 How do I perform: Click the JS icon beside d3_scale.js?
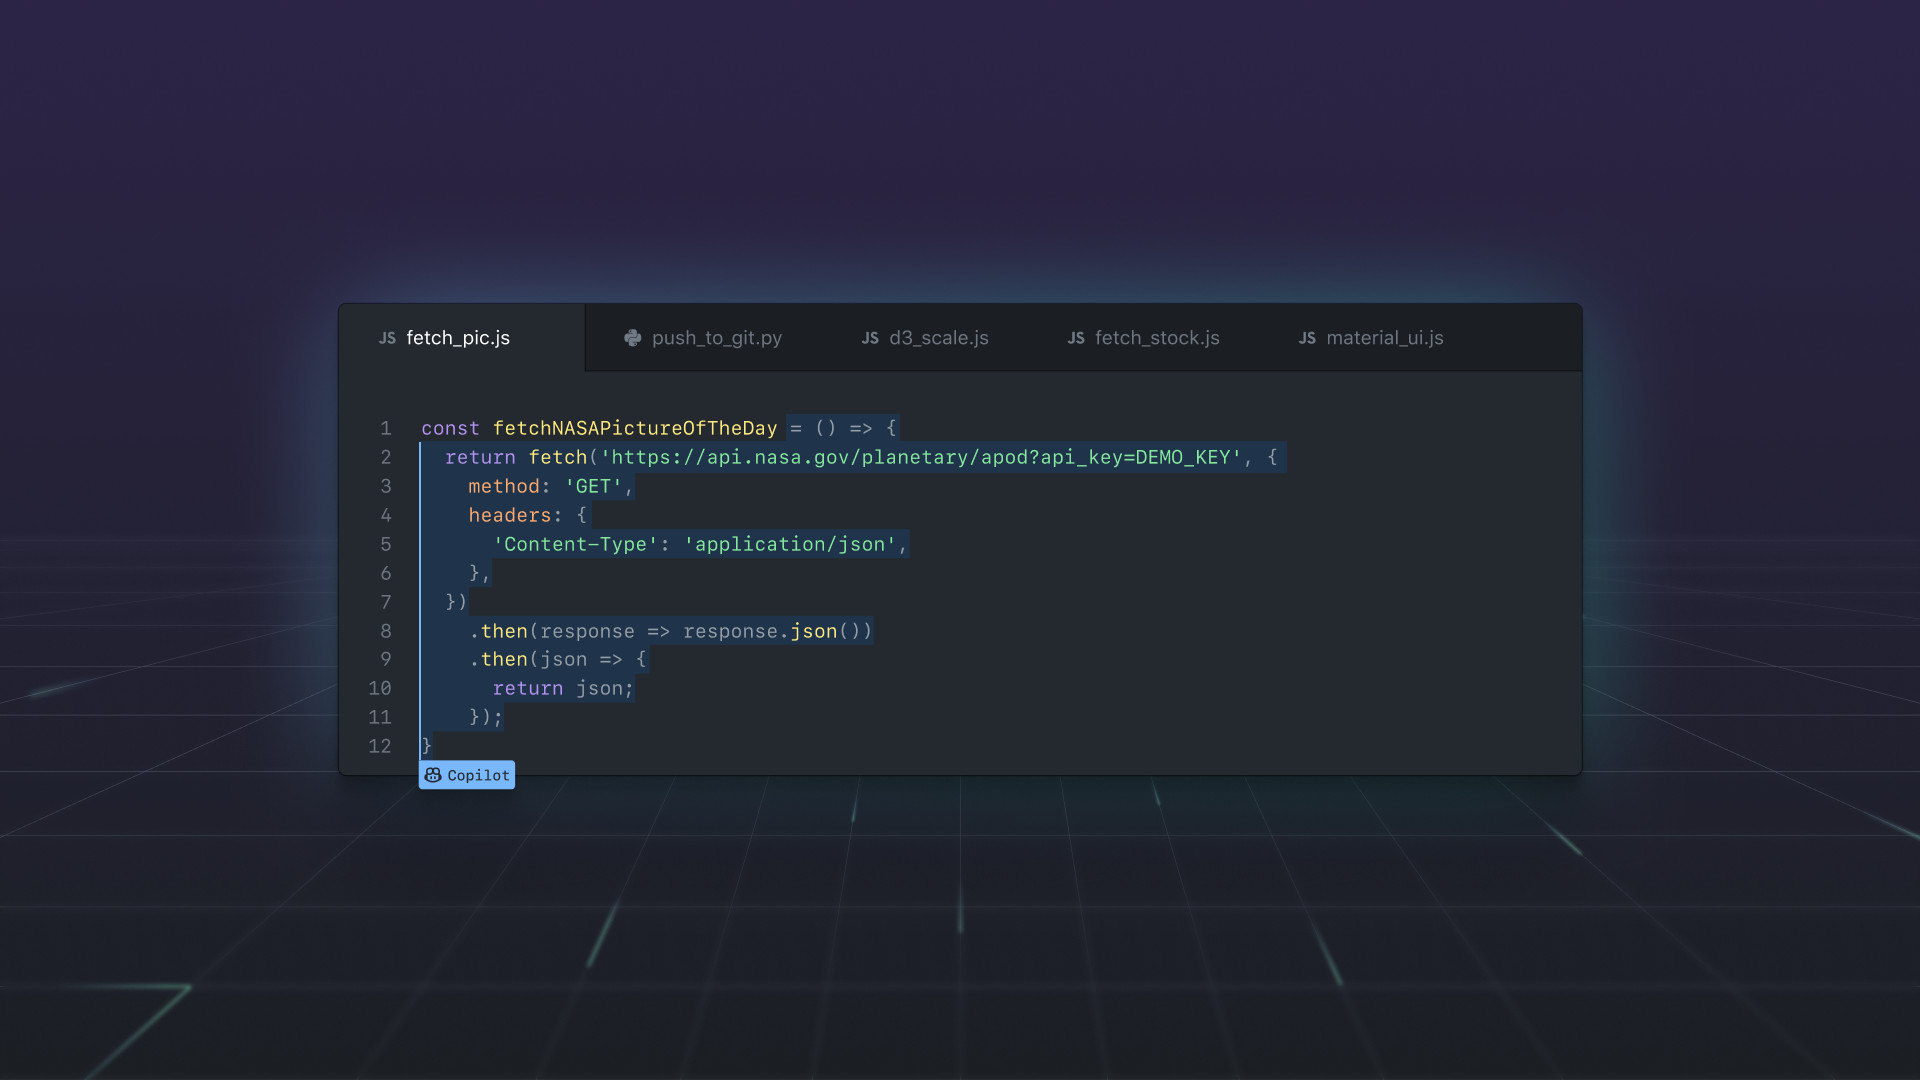click(870, 338)
